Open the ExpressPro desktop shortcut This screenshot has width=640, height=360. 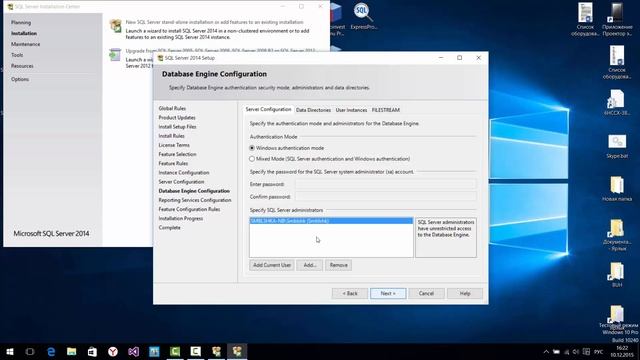pos(363,16)
